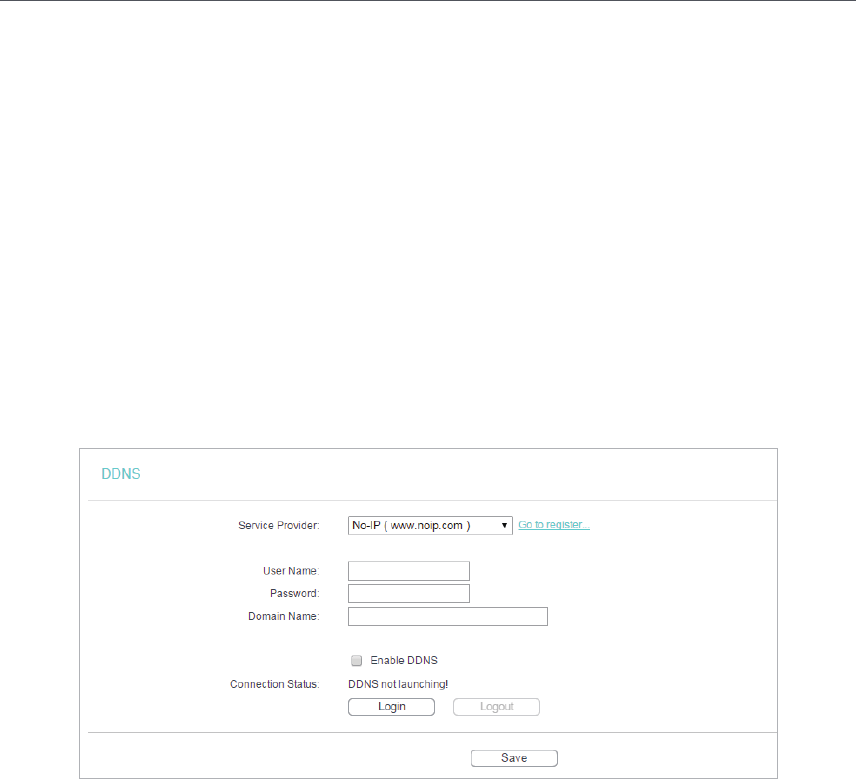Focus the Domain Name input field

(448, 616)
